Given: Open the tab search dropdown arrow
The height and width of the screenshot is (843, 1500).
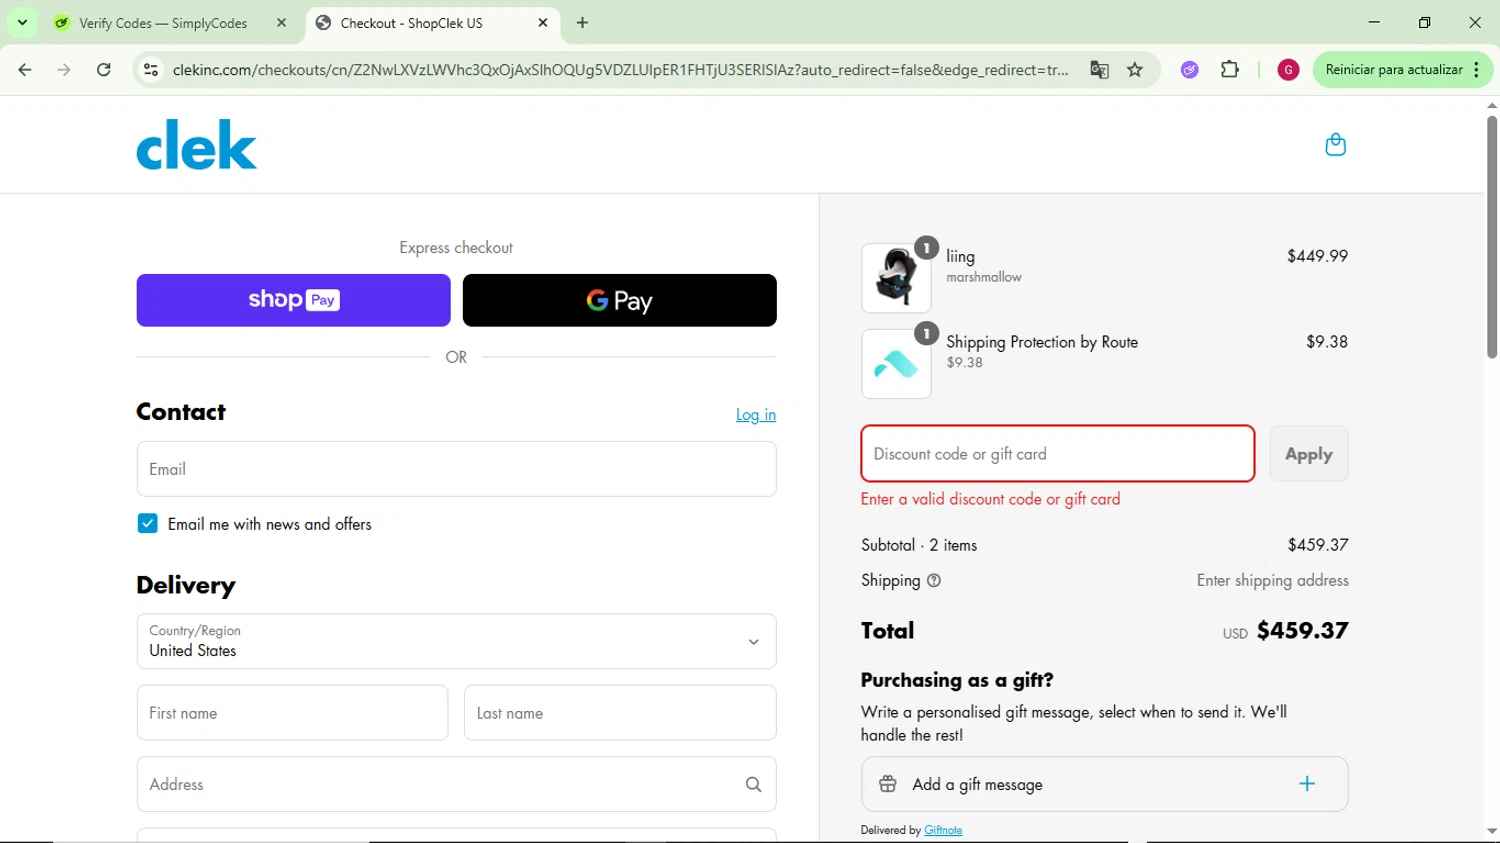Looking at the screenshot, I should (22, 22).
